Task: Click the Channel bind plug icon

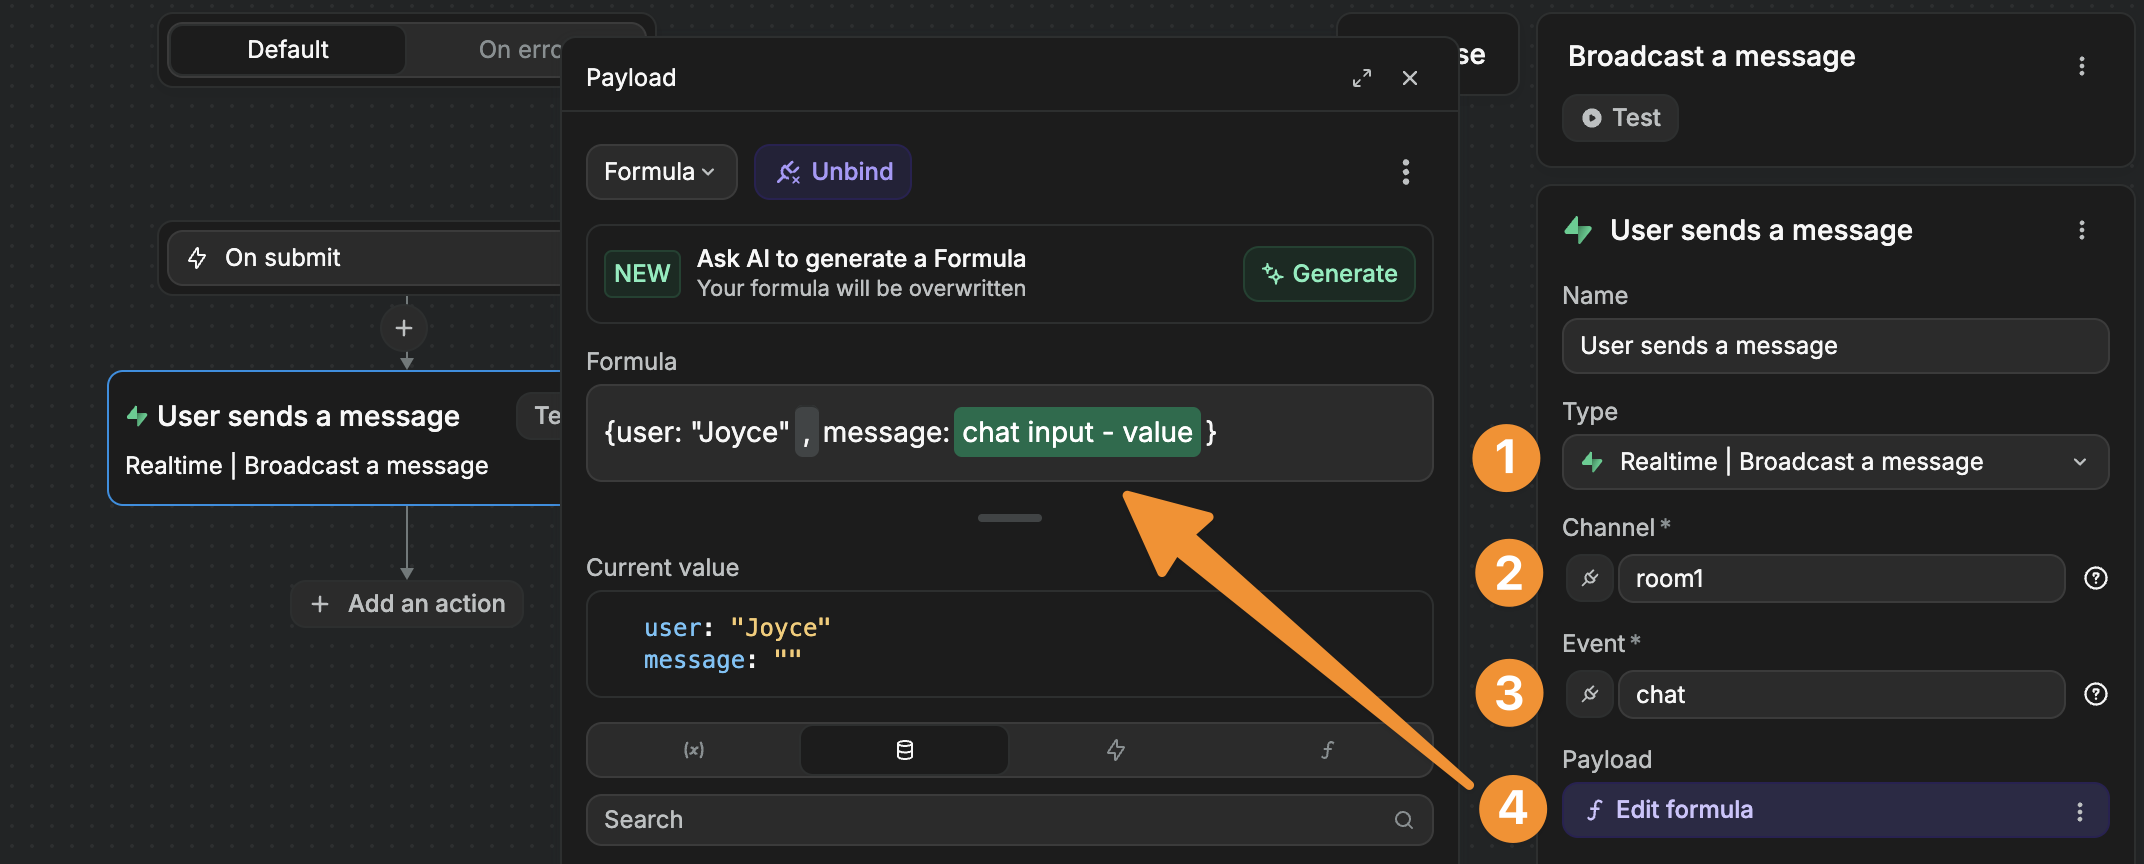Action: pos(1590,578)
